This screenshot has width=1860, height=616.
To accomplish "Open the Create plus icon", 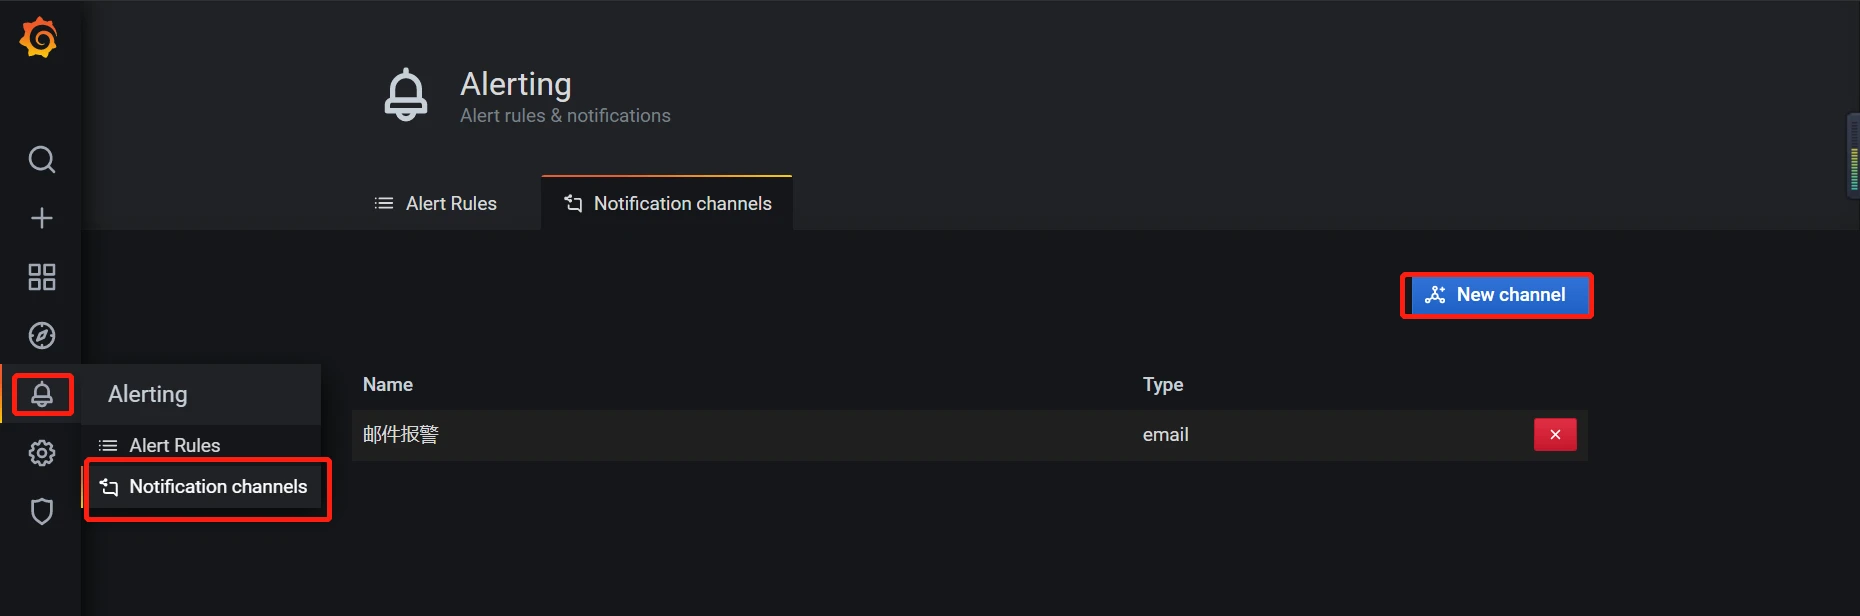I will [41, 218].
